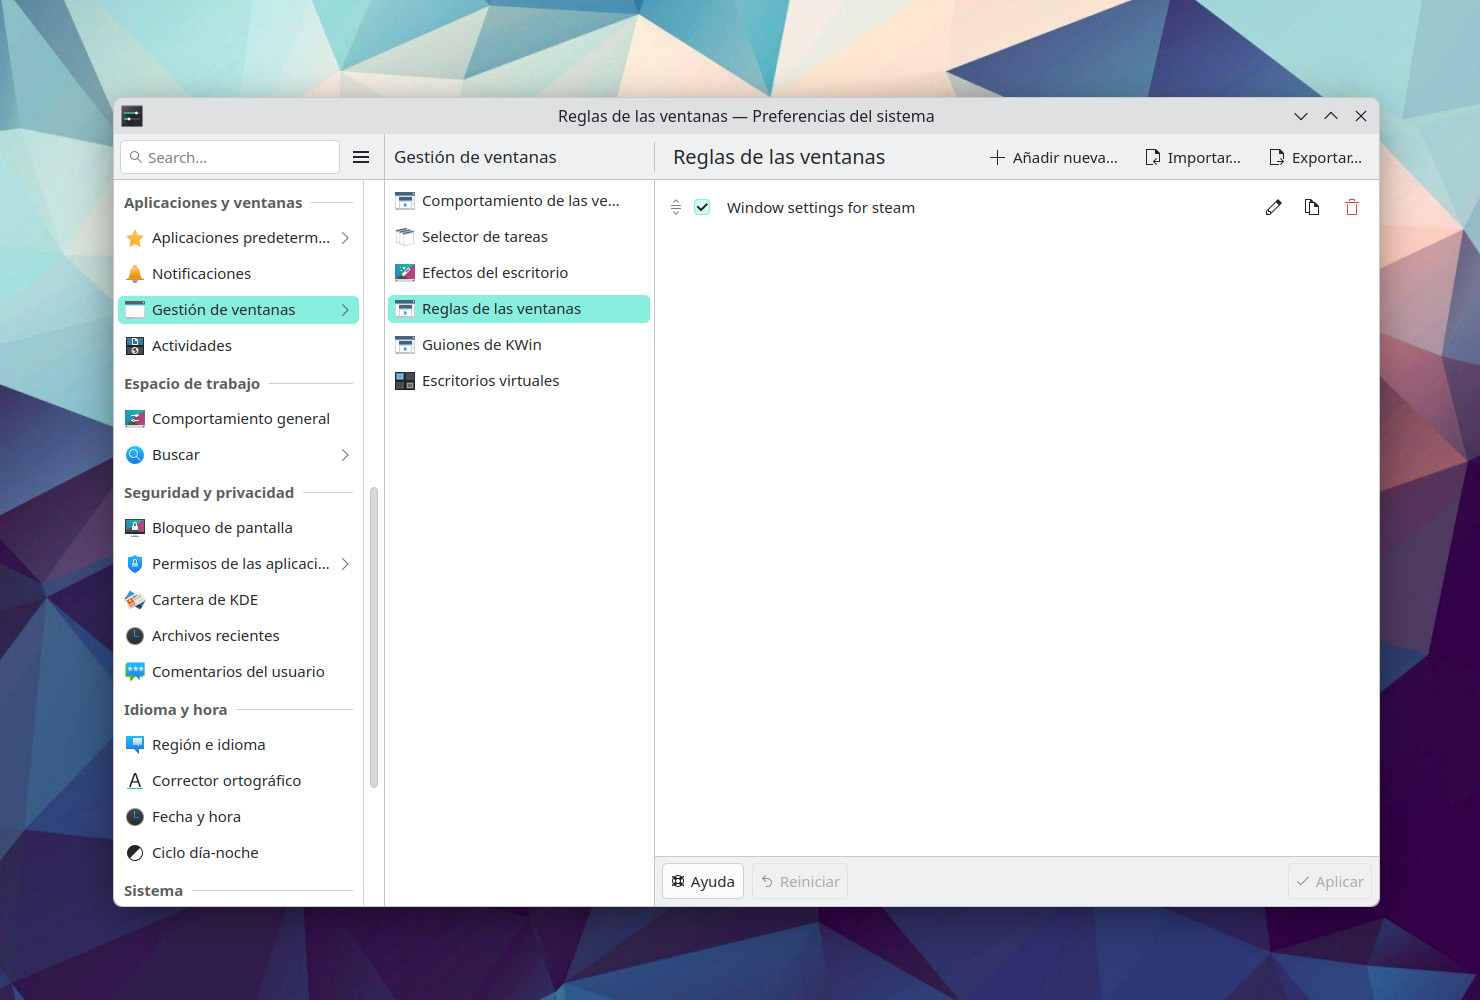Click the Ciclo día-noche icon
Screen dimensions: 1480x1000
tap(135, 853)
